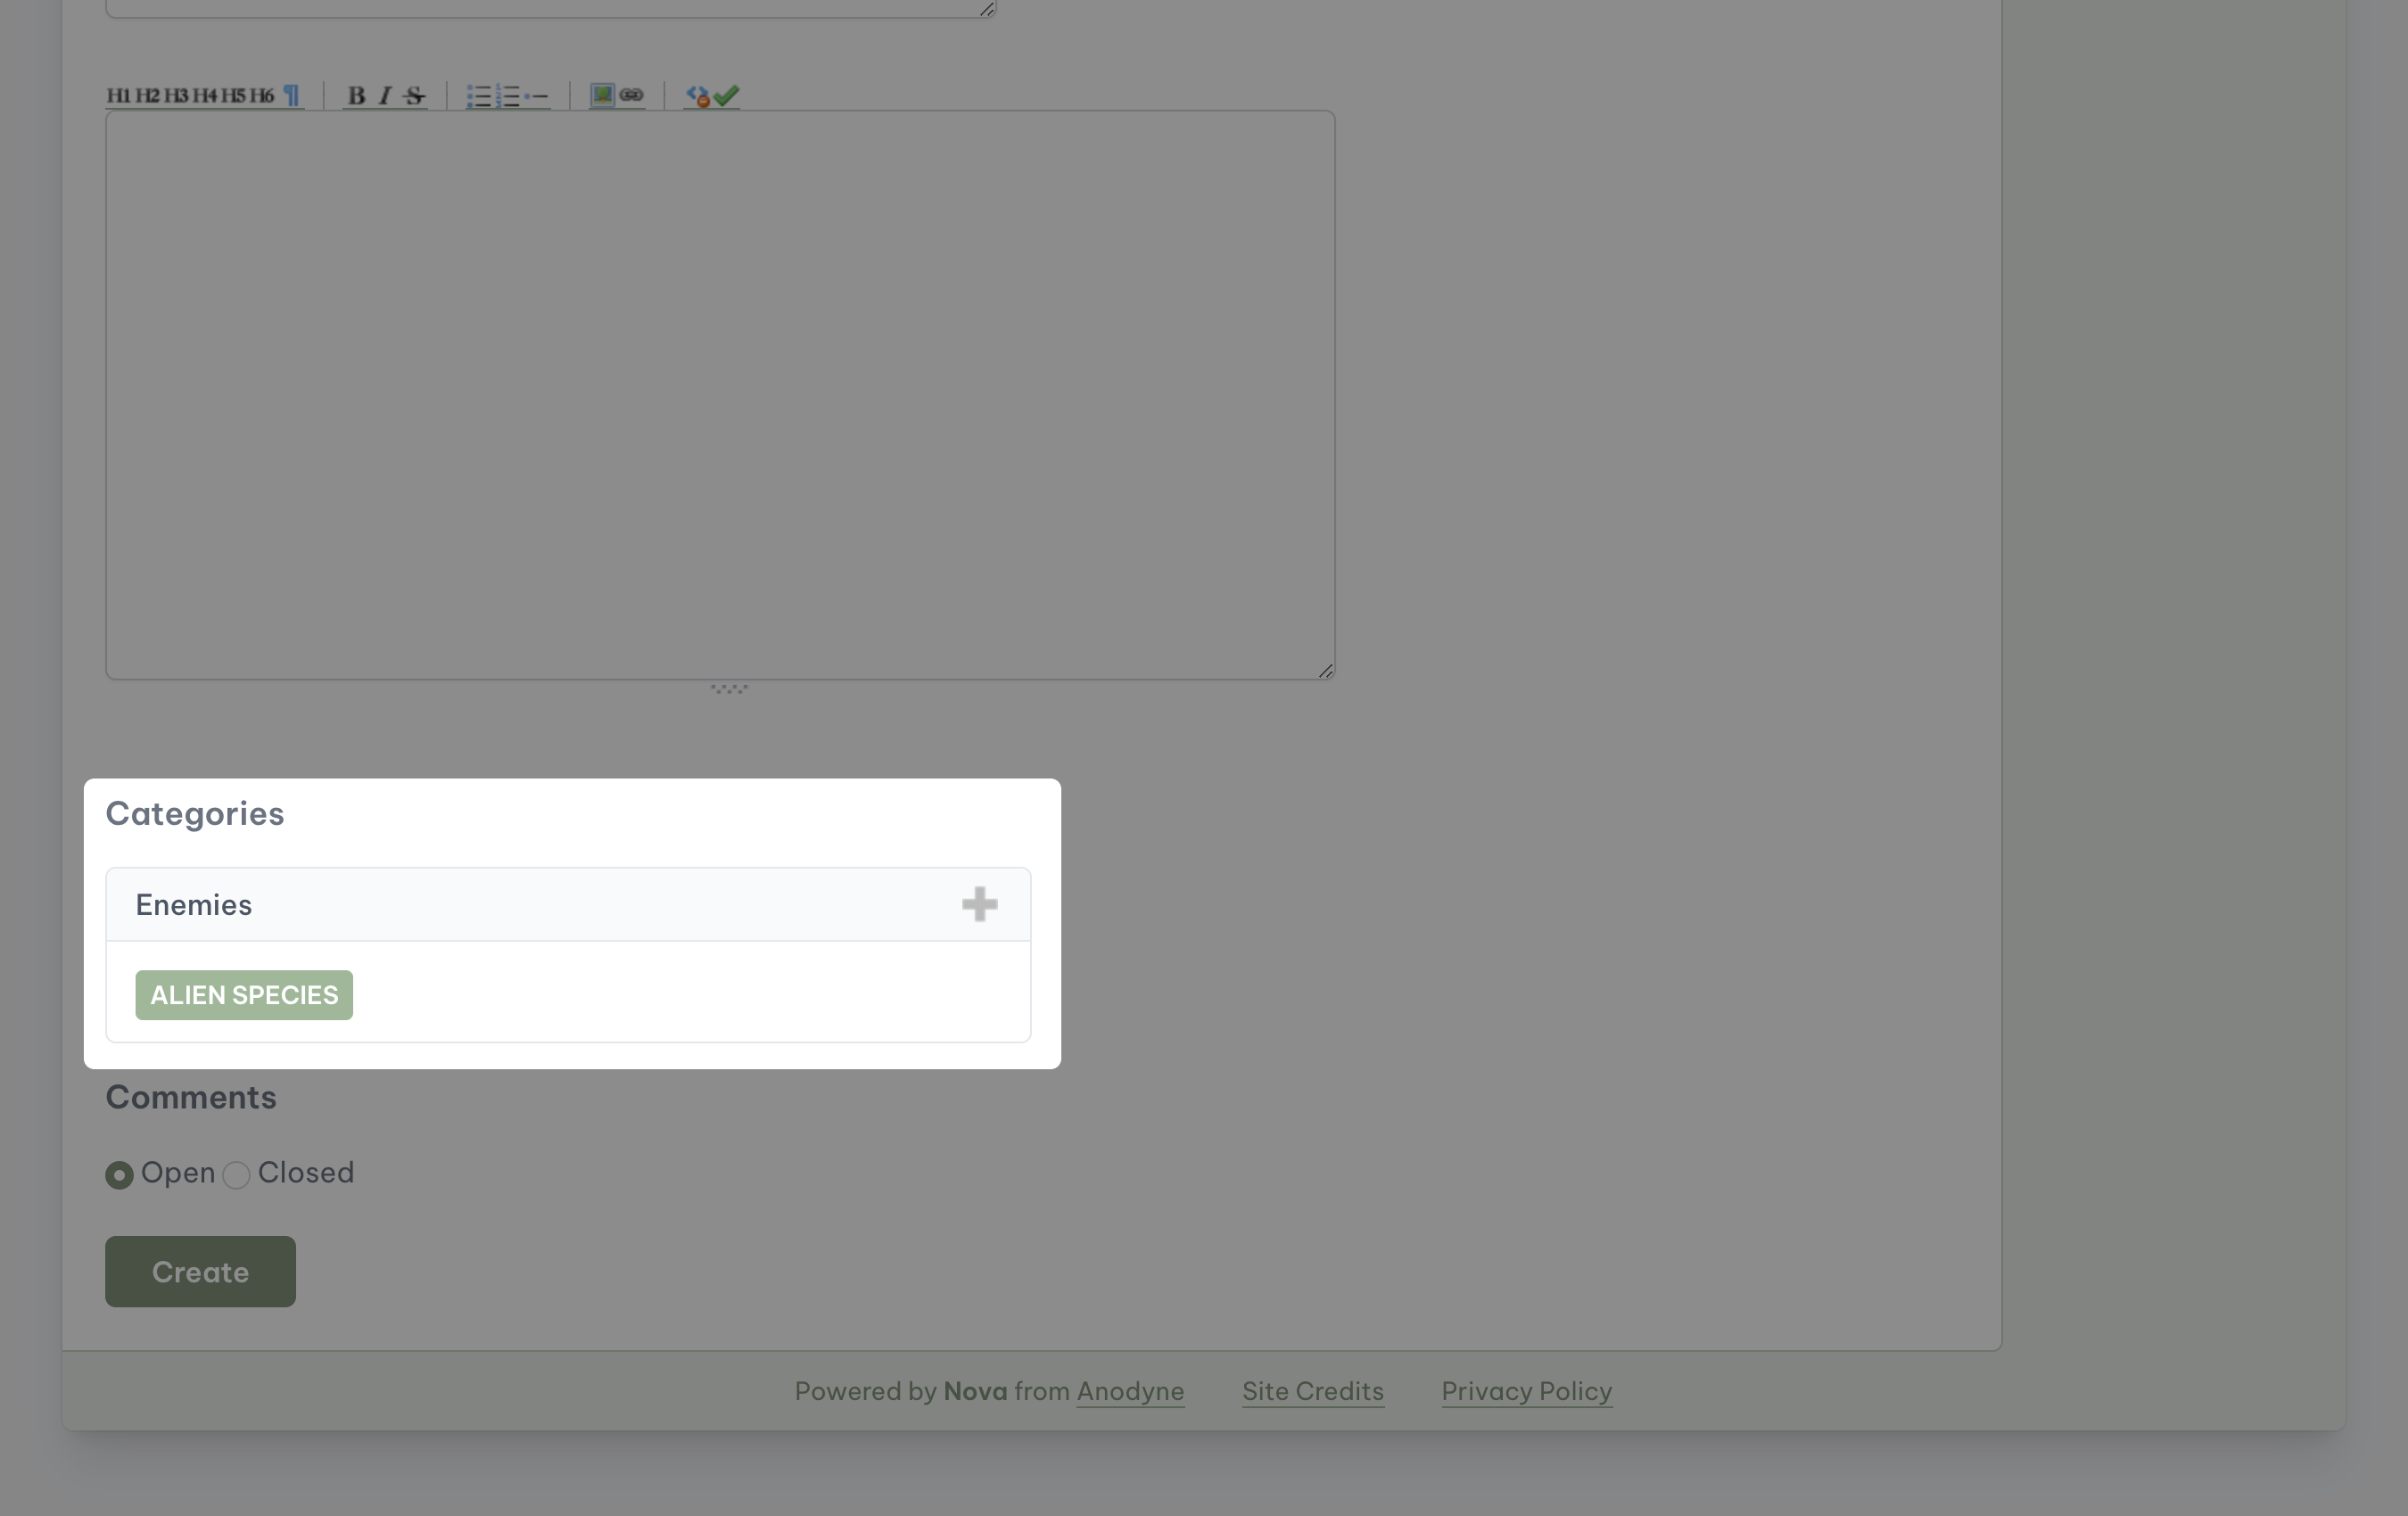Select the Open comments radio button
The image size is (2408, 1516).
(119, 1174)
